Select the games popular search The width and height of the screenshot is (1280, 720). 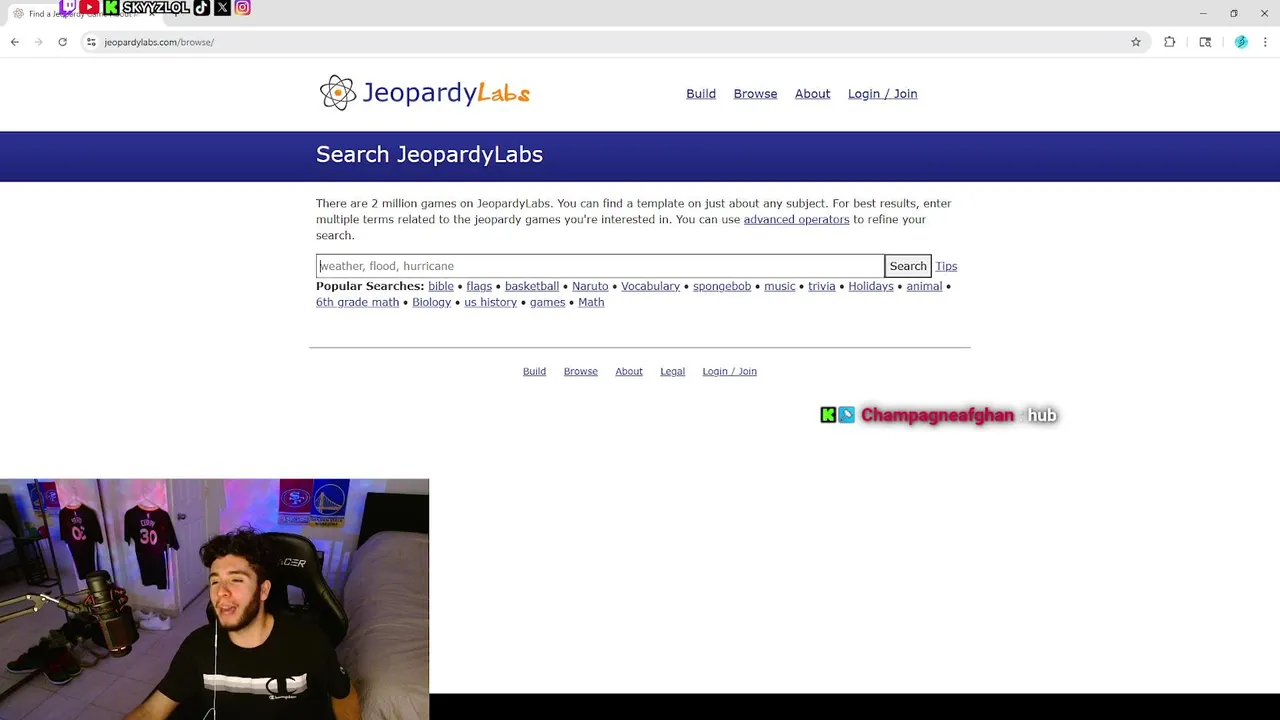[547, 302]
